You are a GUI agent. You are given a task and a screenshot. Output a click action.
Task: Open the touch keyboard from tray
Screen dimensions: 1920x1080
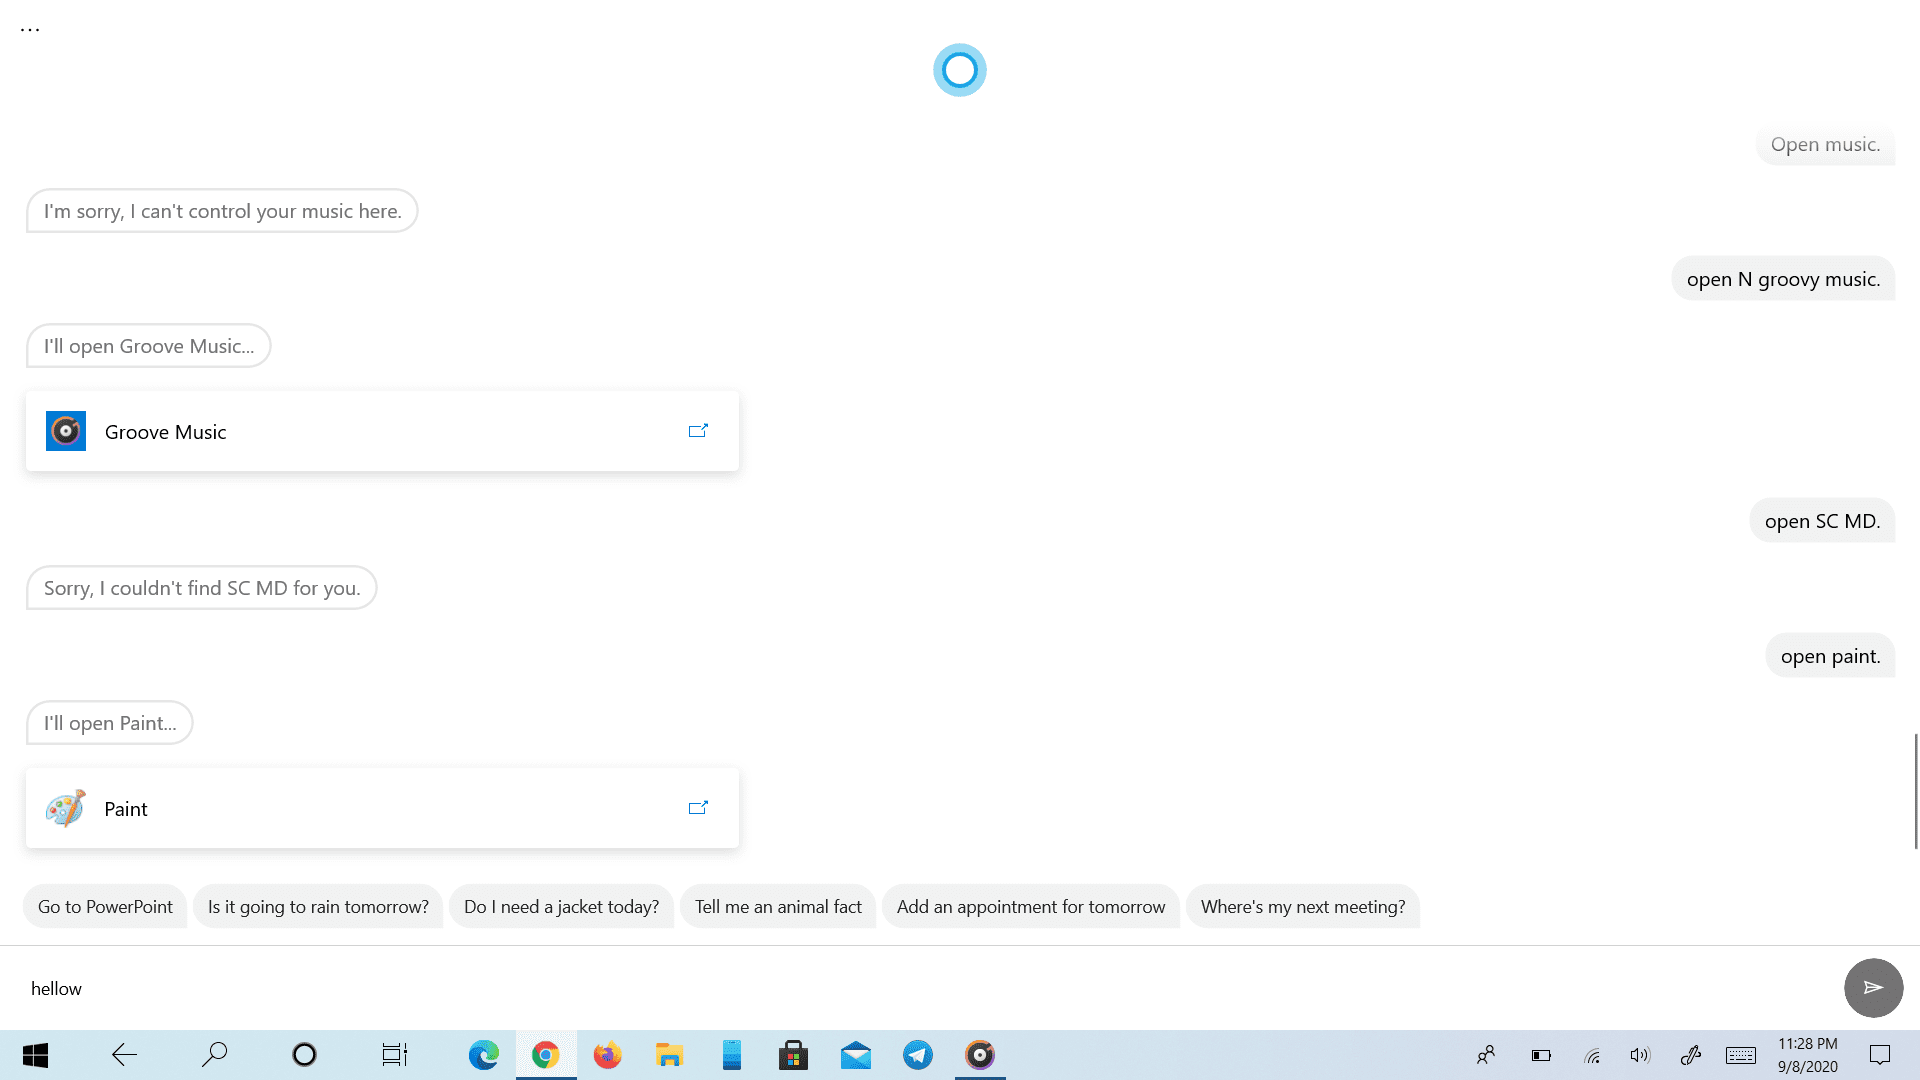[1741, 1055]
